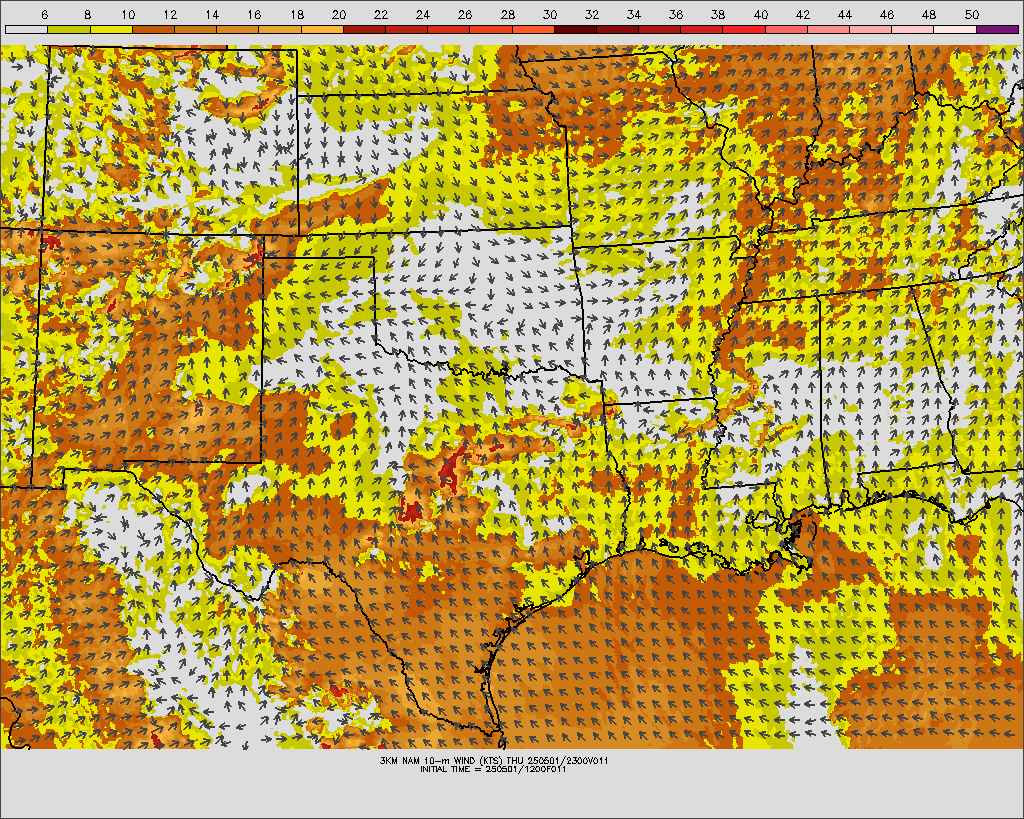
Task: Choose the legend swatch between 34 and 36
Action: point(660,29)
